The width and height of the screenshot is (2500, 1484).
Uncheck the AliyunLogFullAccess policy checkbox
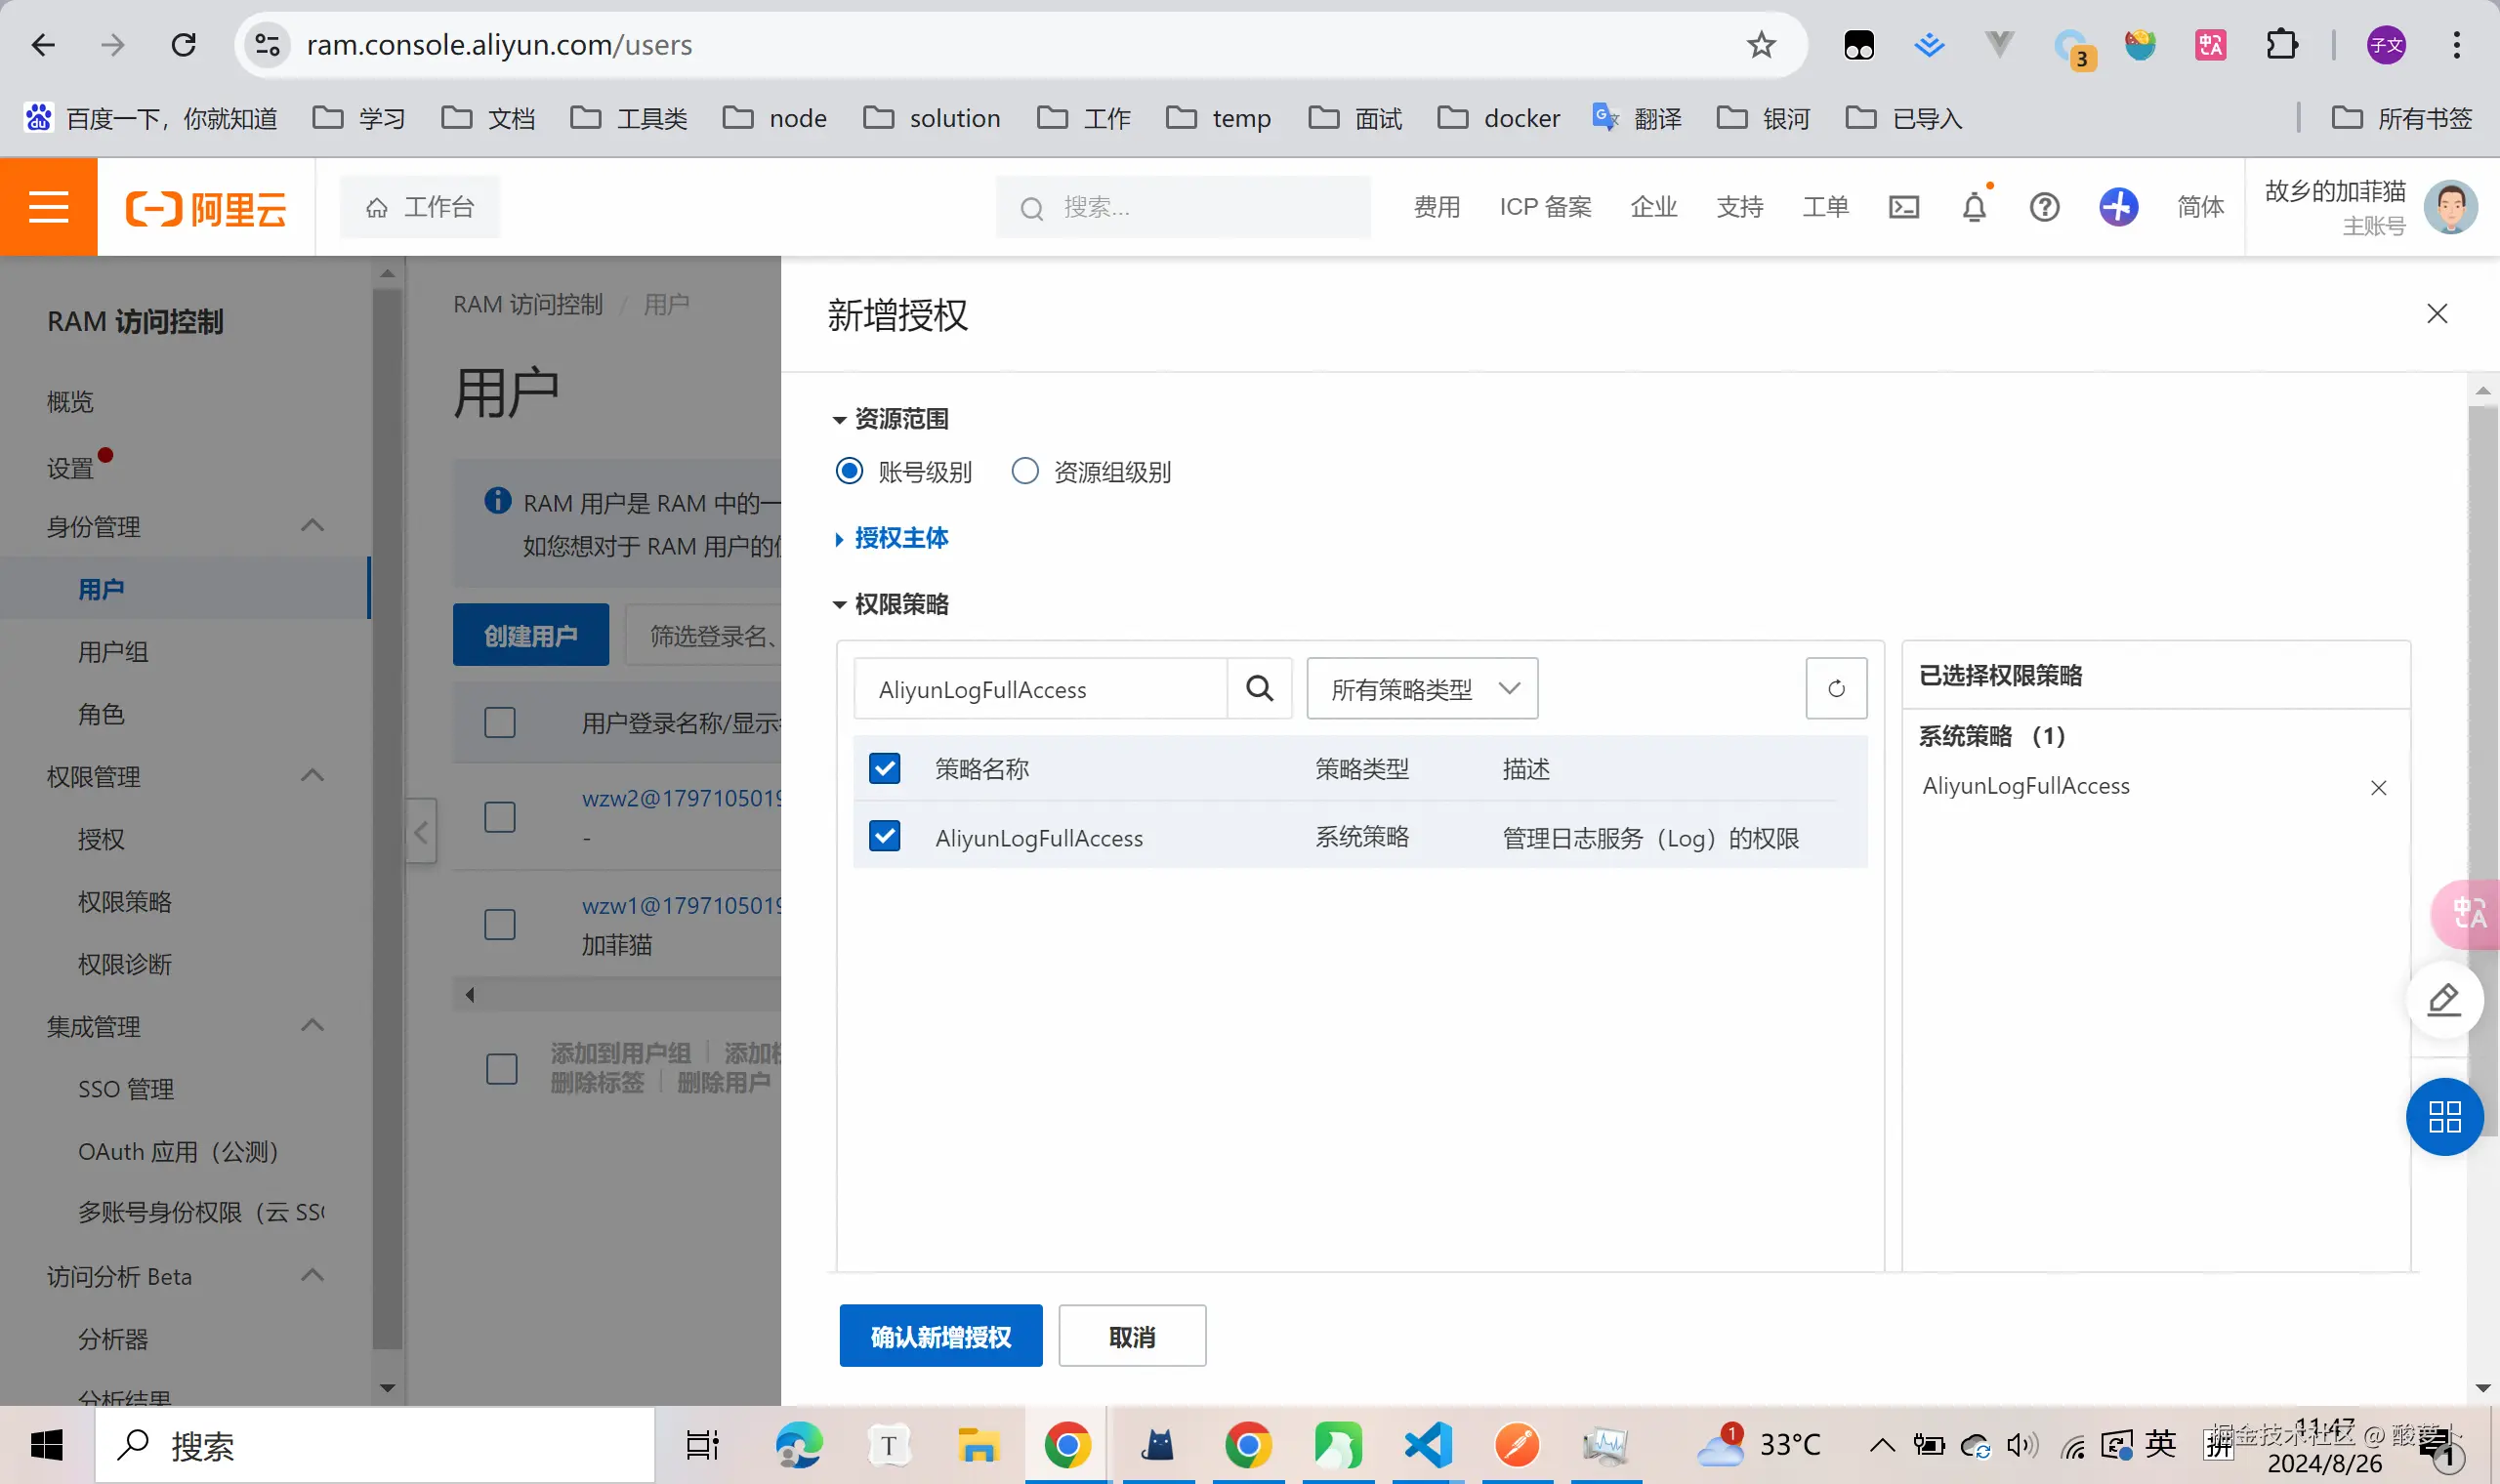[x=884, y=836]
